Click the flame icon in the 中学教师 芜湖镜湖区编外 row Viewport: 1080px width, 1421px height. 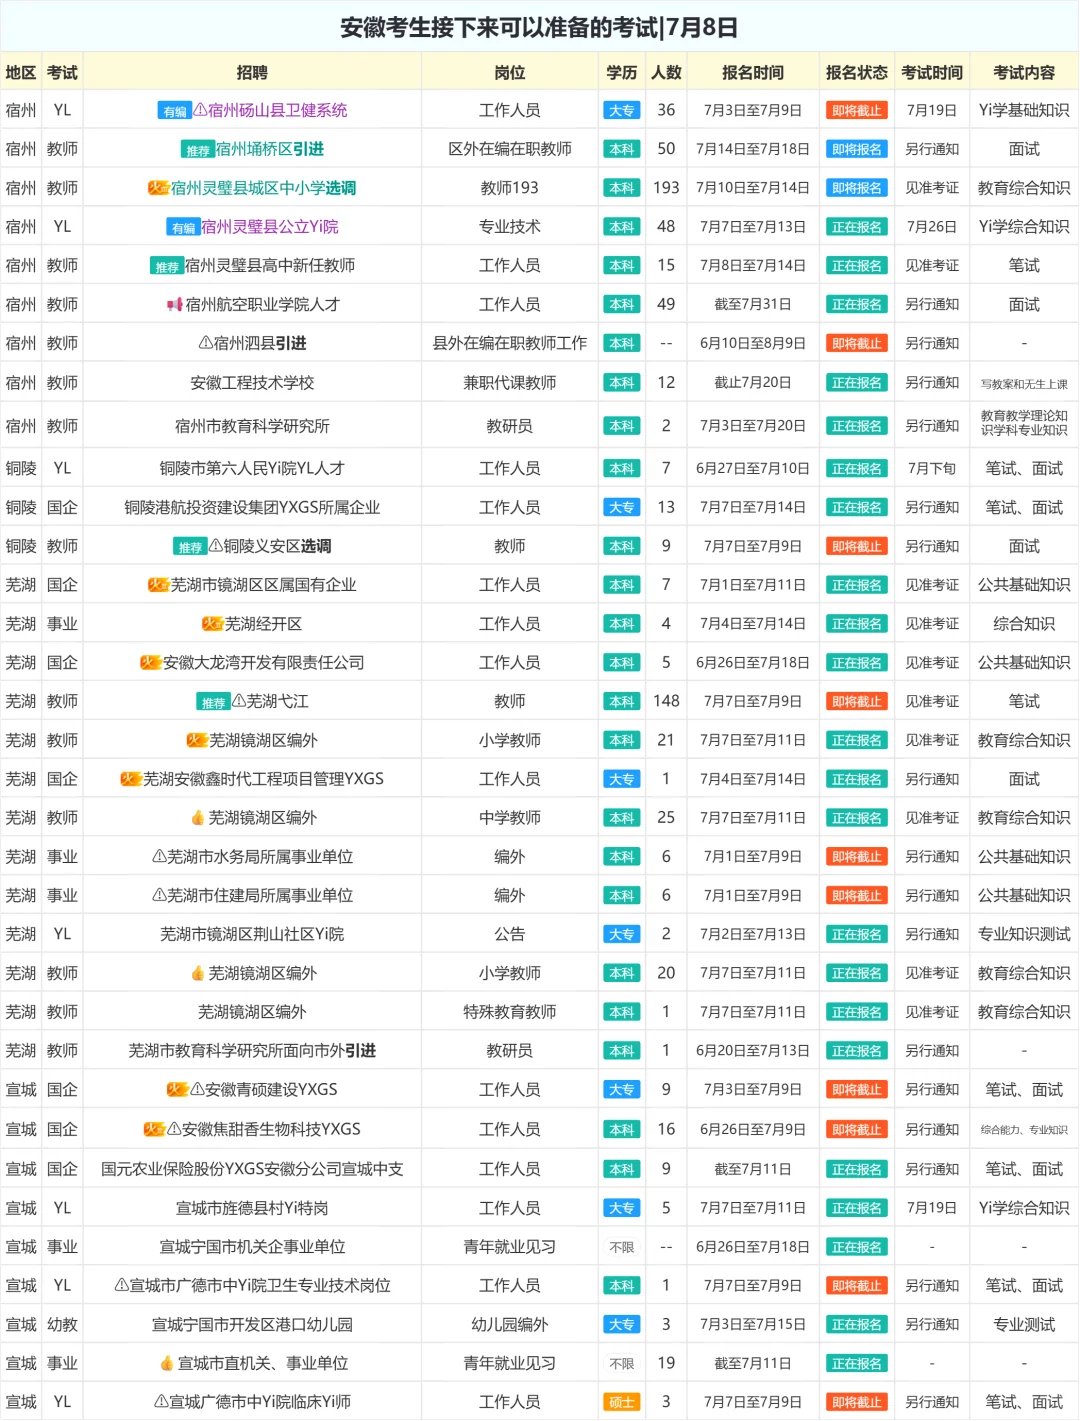click(x=197, y=818)
